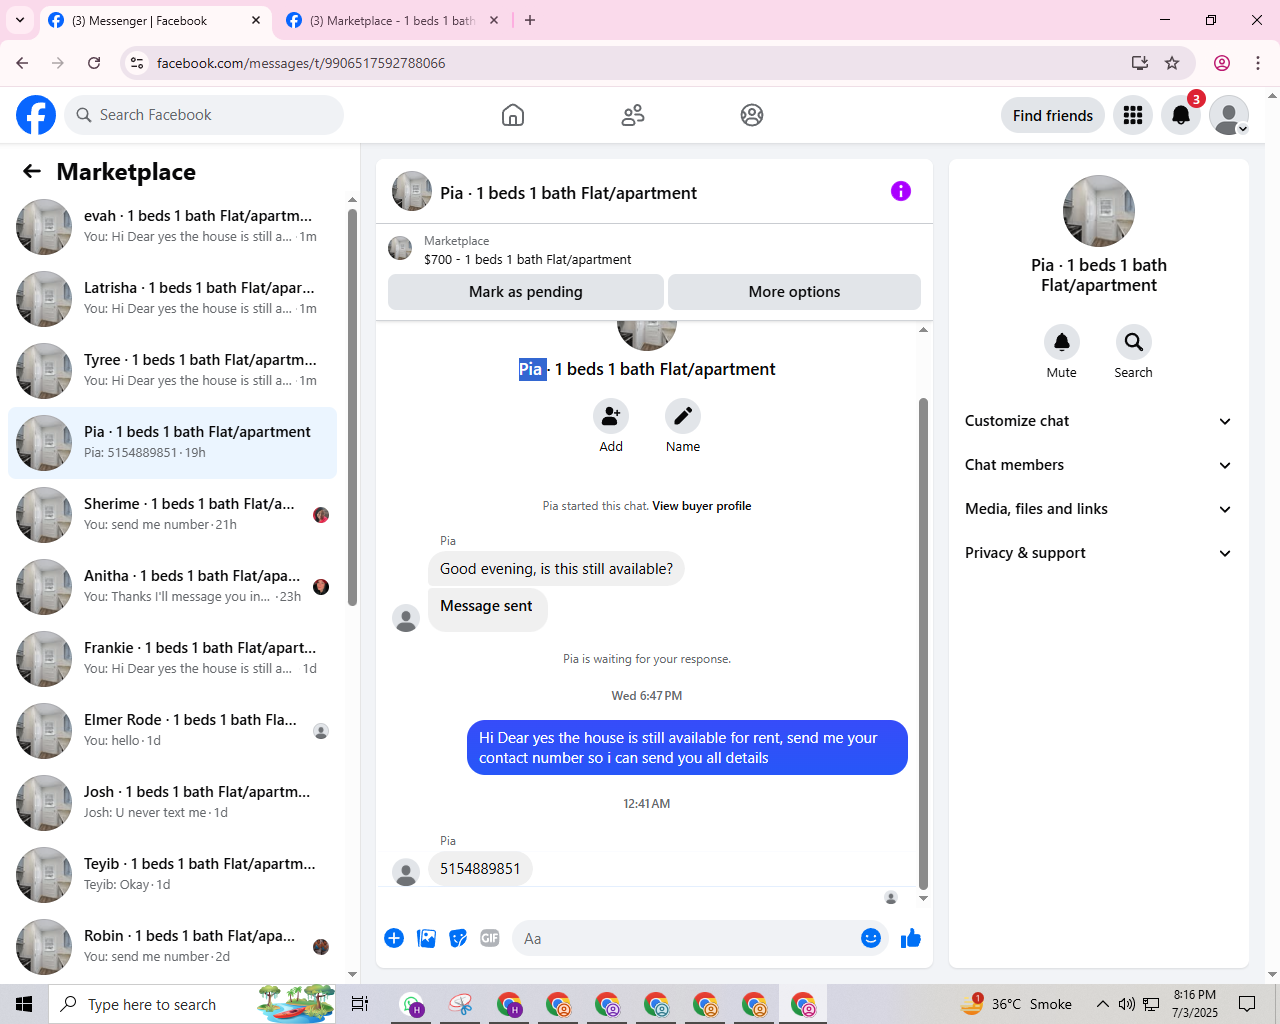Open evah conversation in list

pos(172,227)
